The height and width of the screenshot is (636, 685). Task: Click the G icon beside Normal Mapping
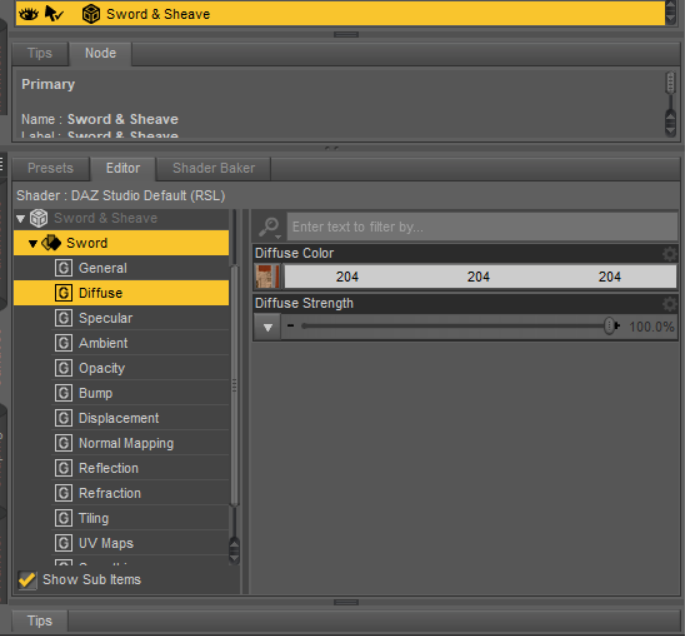tap(64, 443)
